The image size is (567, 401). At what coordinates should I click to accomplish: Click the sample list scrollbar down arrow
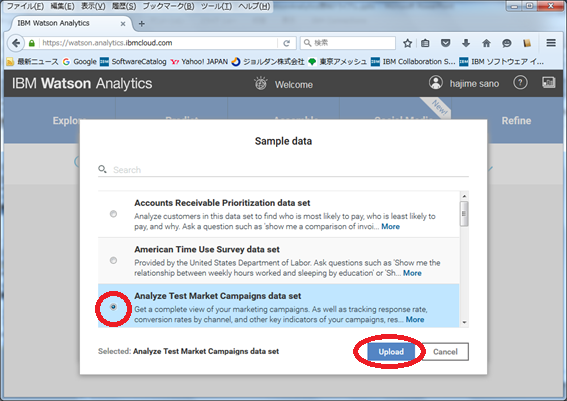(464, 323)
